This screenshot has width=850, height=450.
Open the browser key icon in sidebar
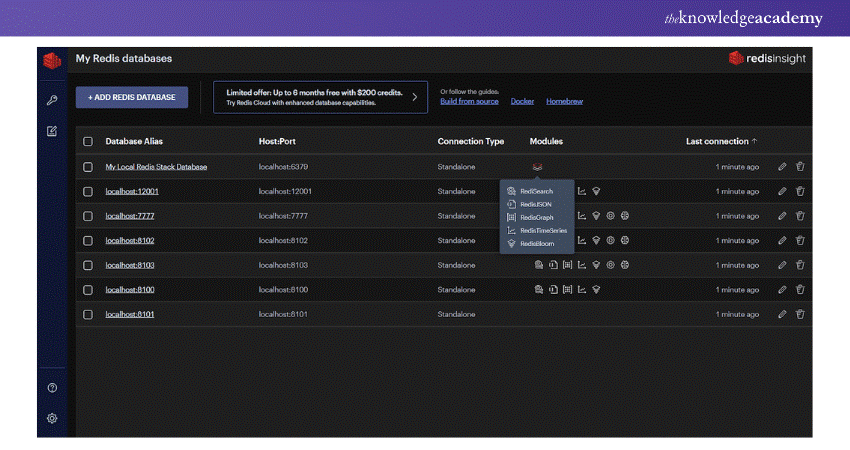coord(52,100)
